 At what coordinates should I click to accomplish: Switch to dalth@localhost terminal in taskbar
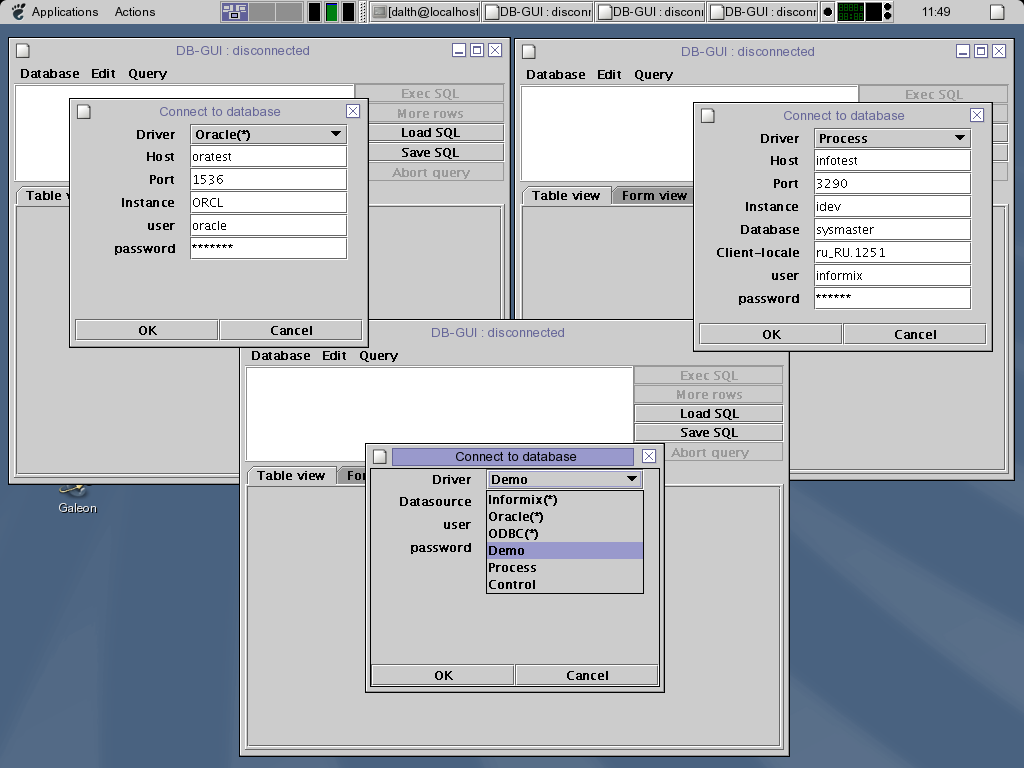pyautogui.click(x=425, y=12)
